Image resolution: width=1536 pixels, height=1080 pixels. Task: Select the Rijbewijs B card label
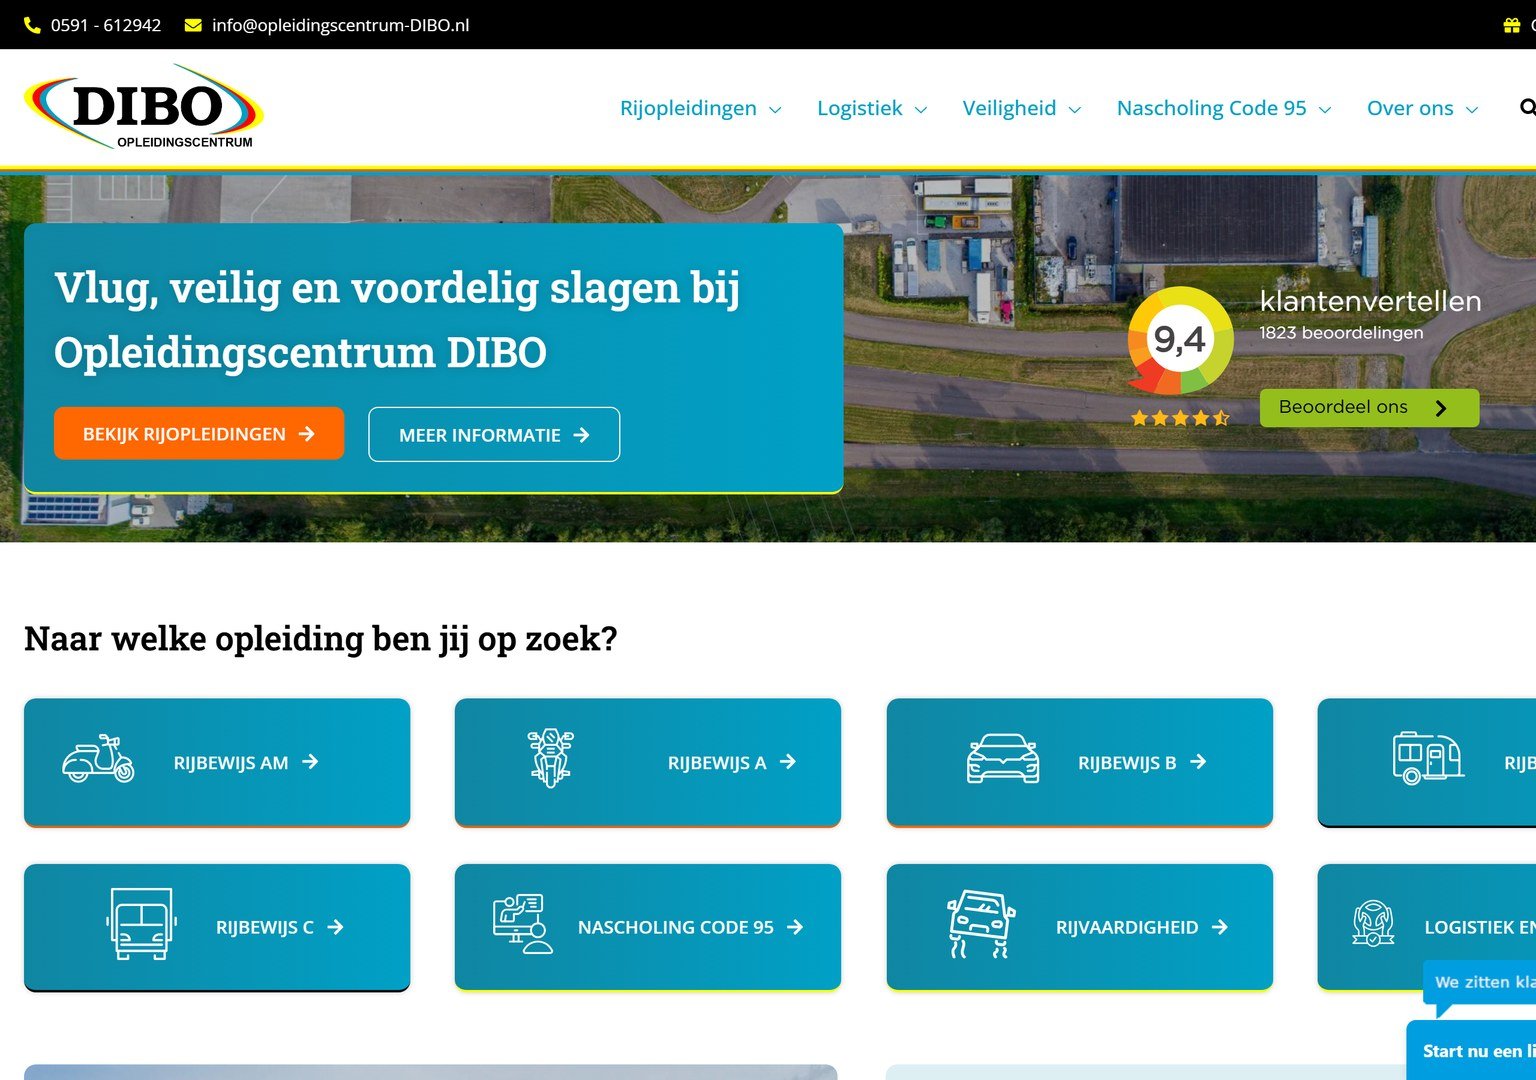(1127, 763)
